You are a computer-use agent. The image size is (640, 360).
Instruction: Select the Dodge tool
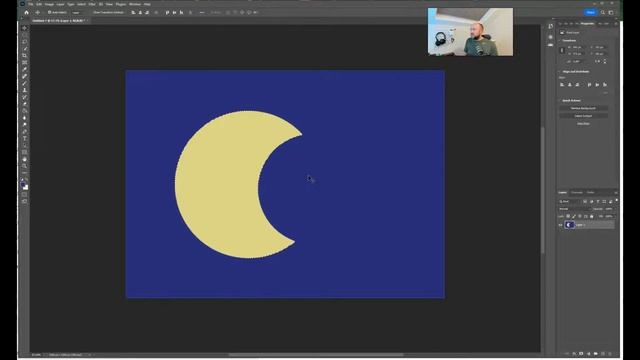(x=24, y=124)
